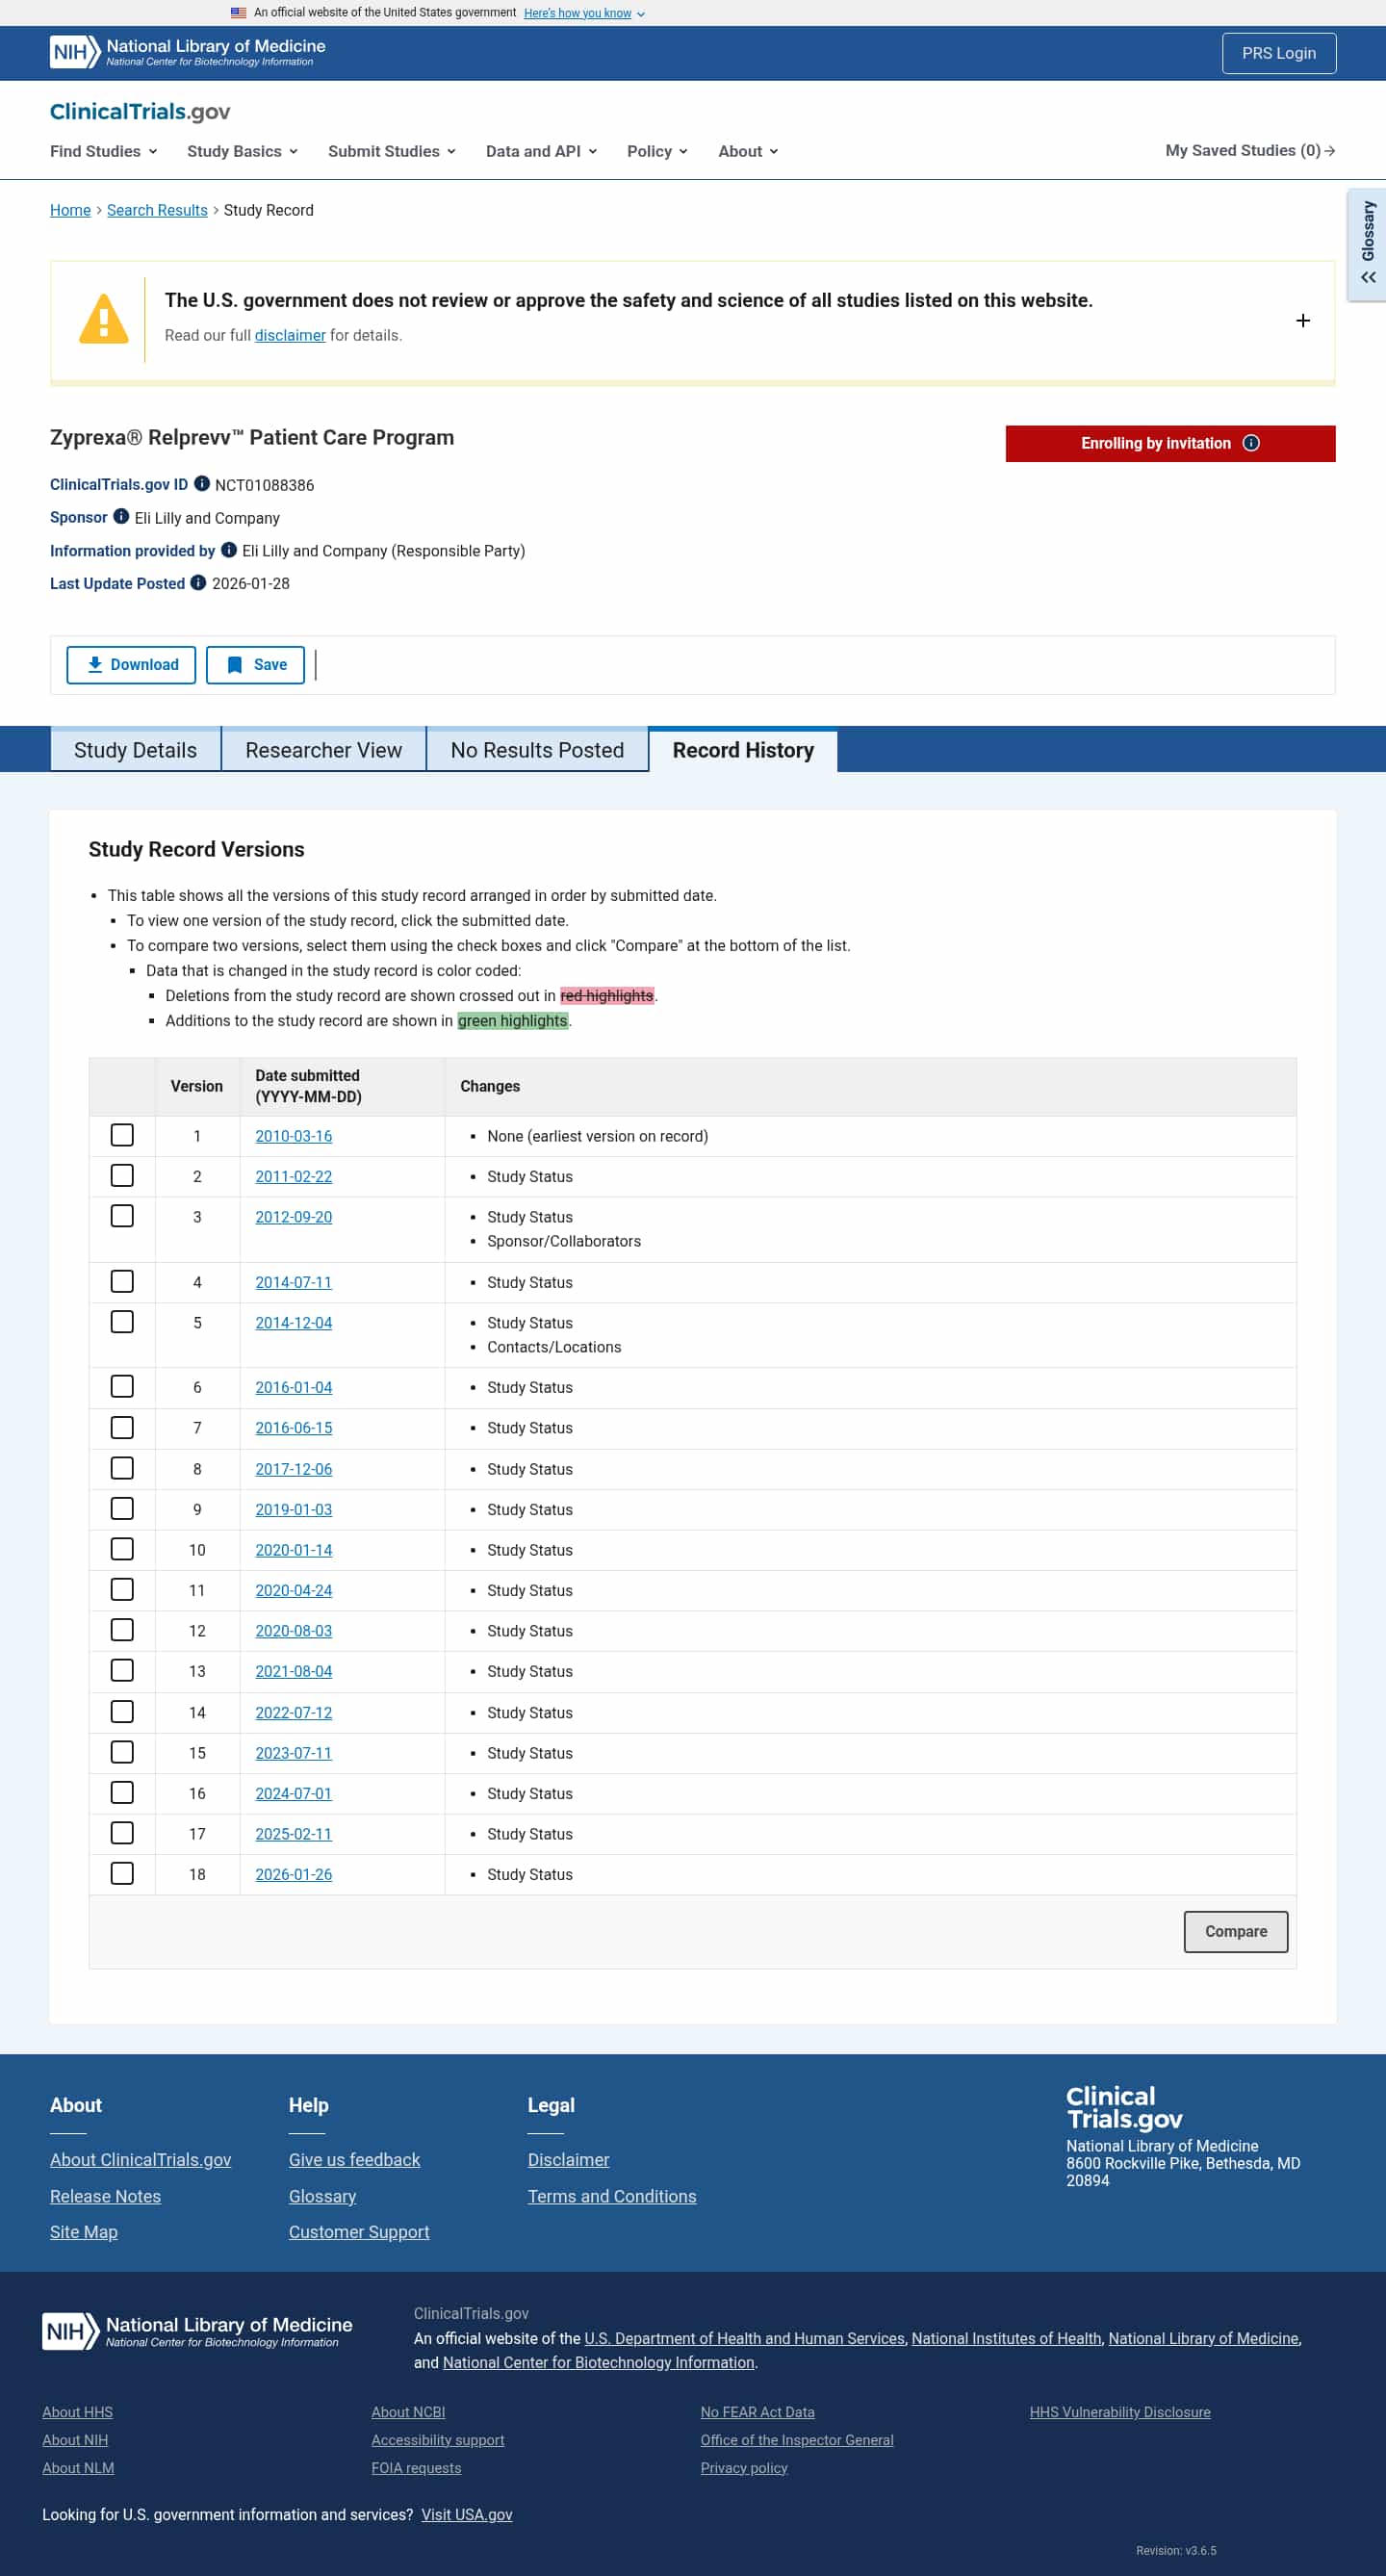
Task: Open My Saved Studies link
Action: 1250,150
